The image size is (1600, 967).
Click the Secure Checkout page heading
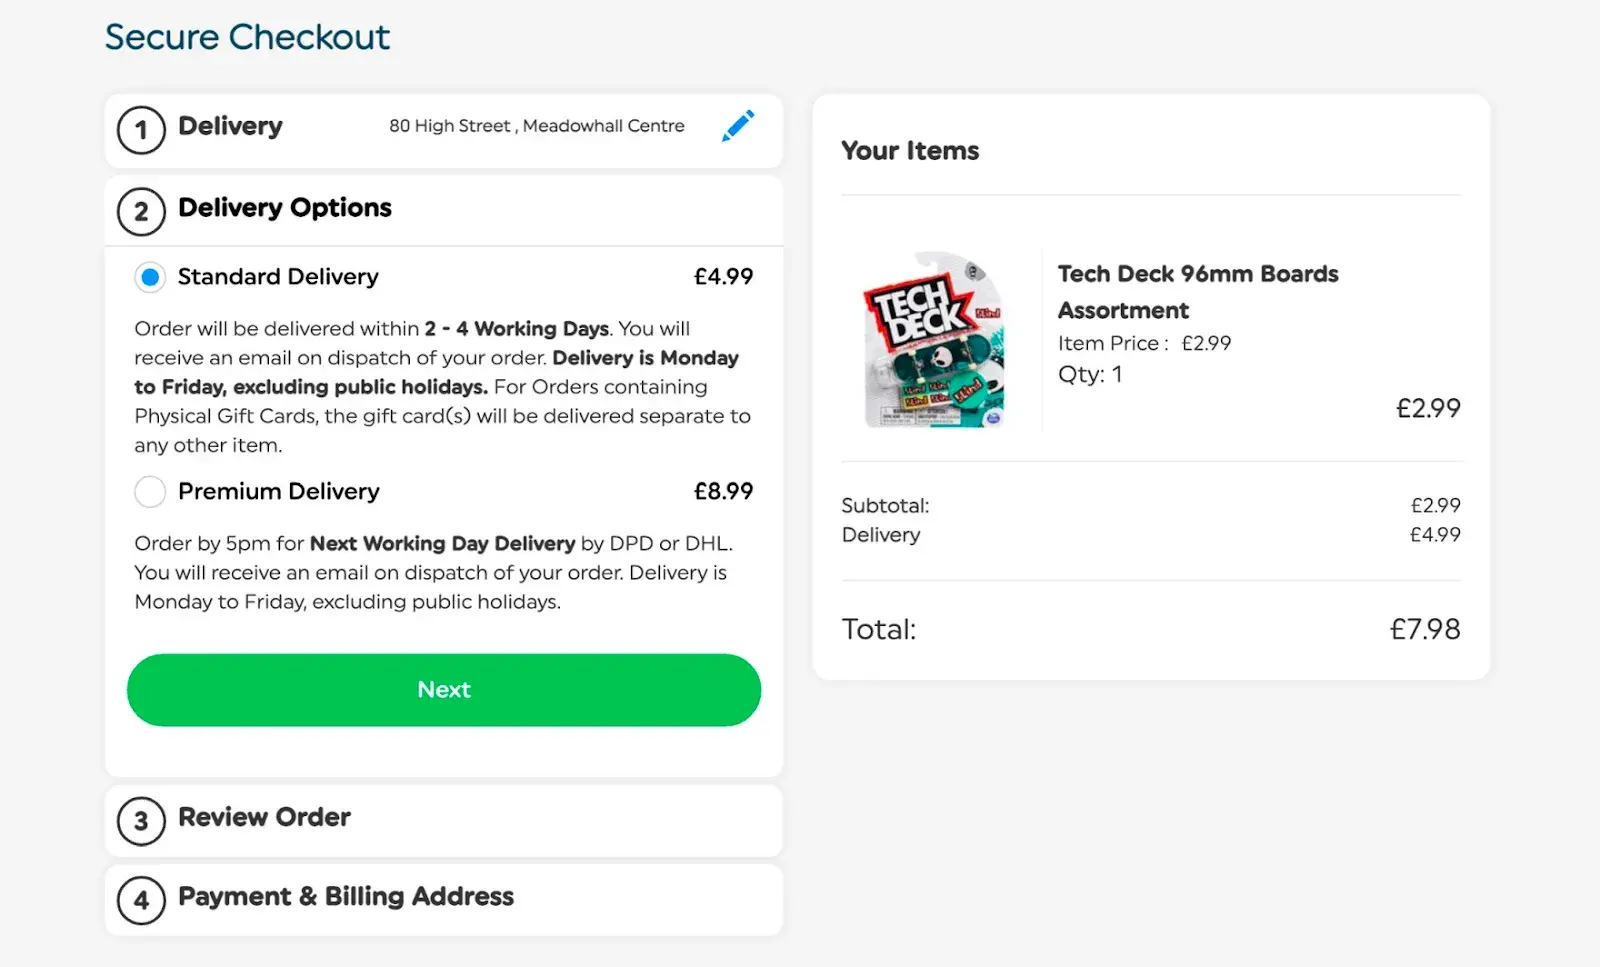pyautogui.click(x=247, y=37)
